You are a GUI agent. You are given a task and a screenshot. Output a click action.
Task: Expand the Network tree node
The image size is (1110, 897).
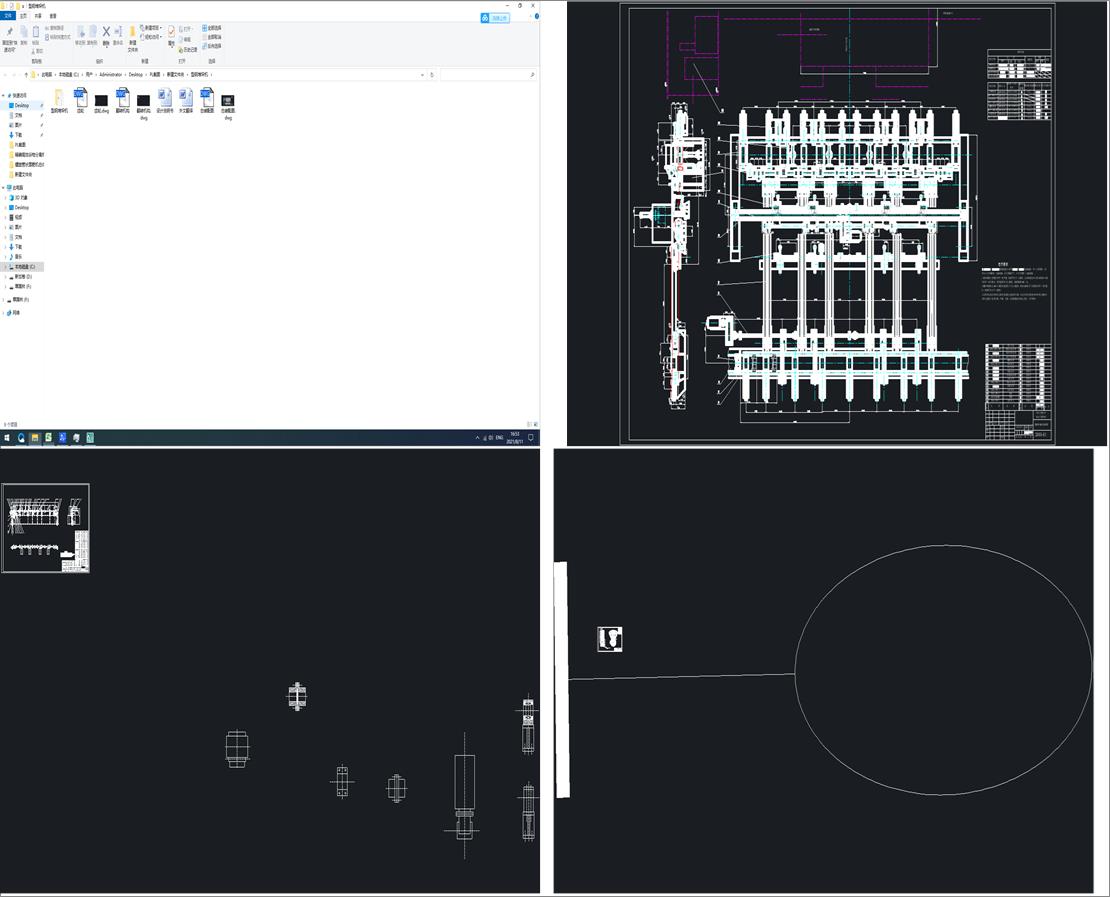tap(3, 313)
